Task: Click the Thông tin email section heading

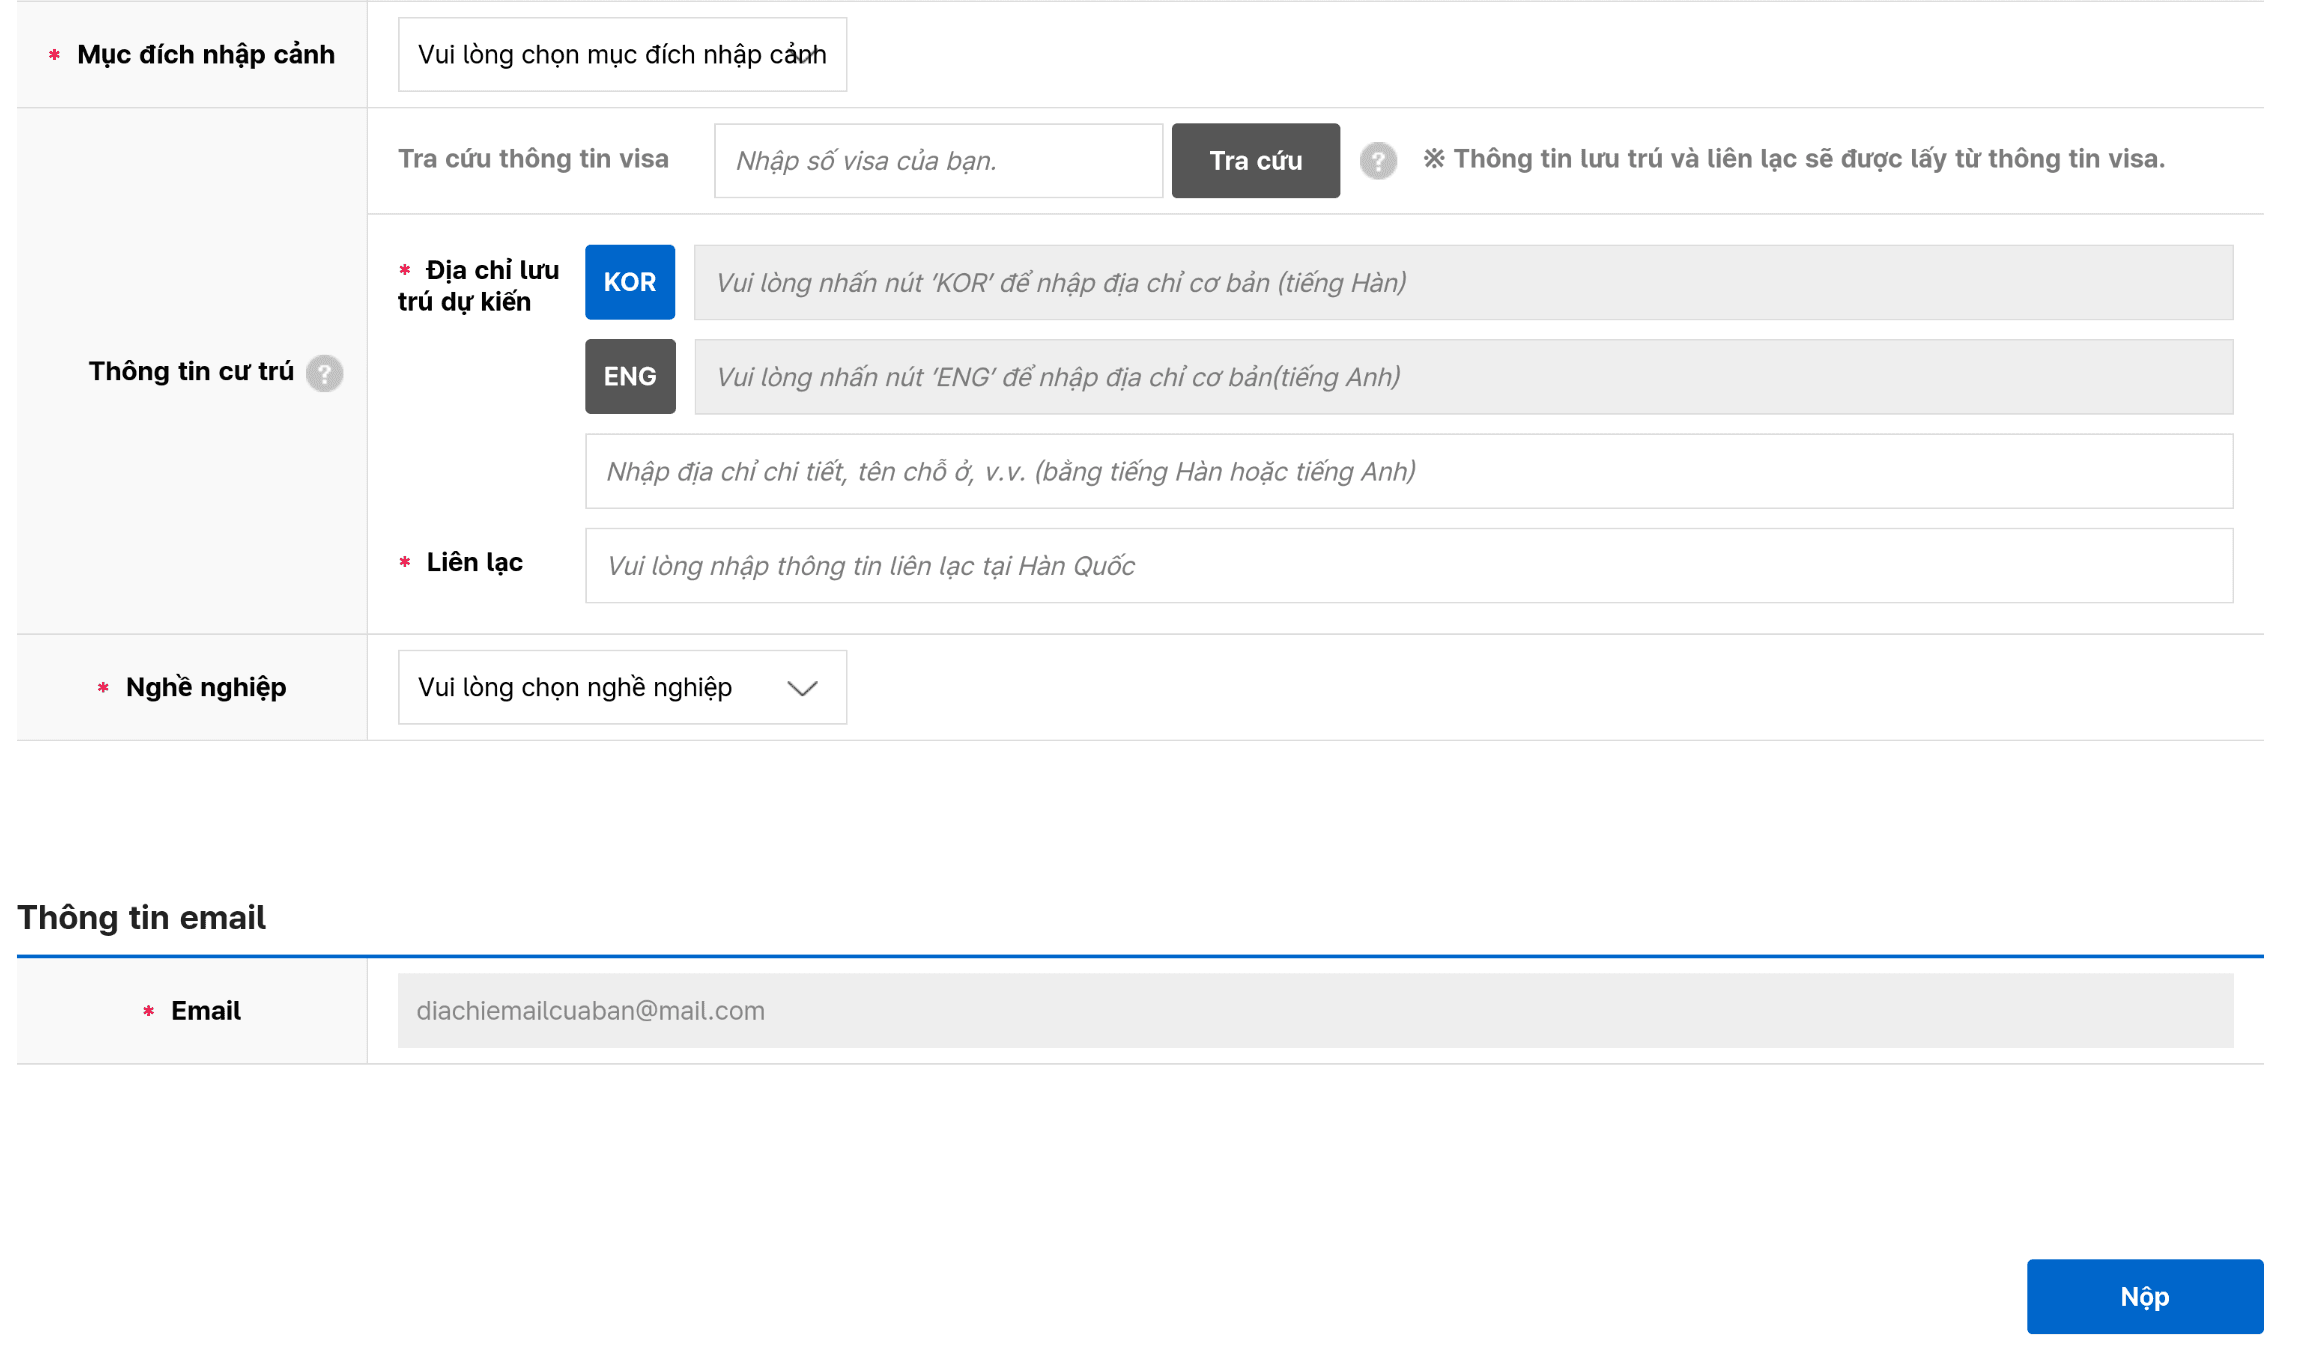Action: 141,917
